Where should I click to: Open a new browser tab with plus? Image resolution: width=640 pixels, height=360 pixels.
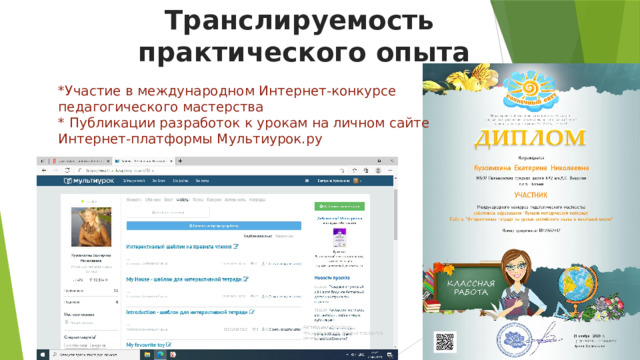[x=180, y=161]
